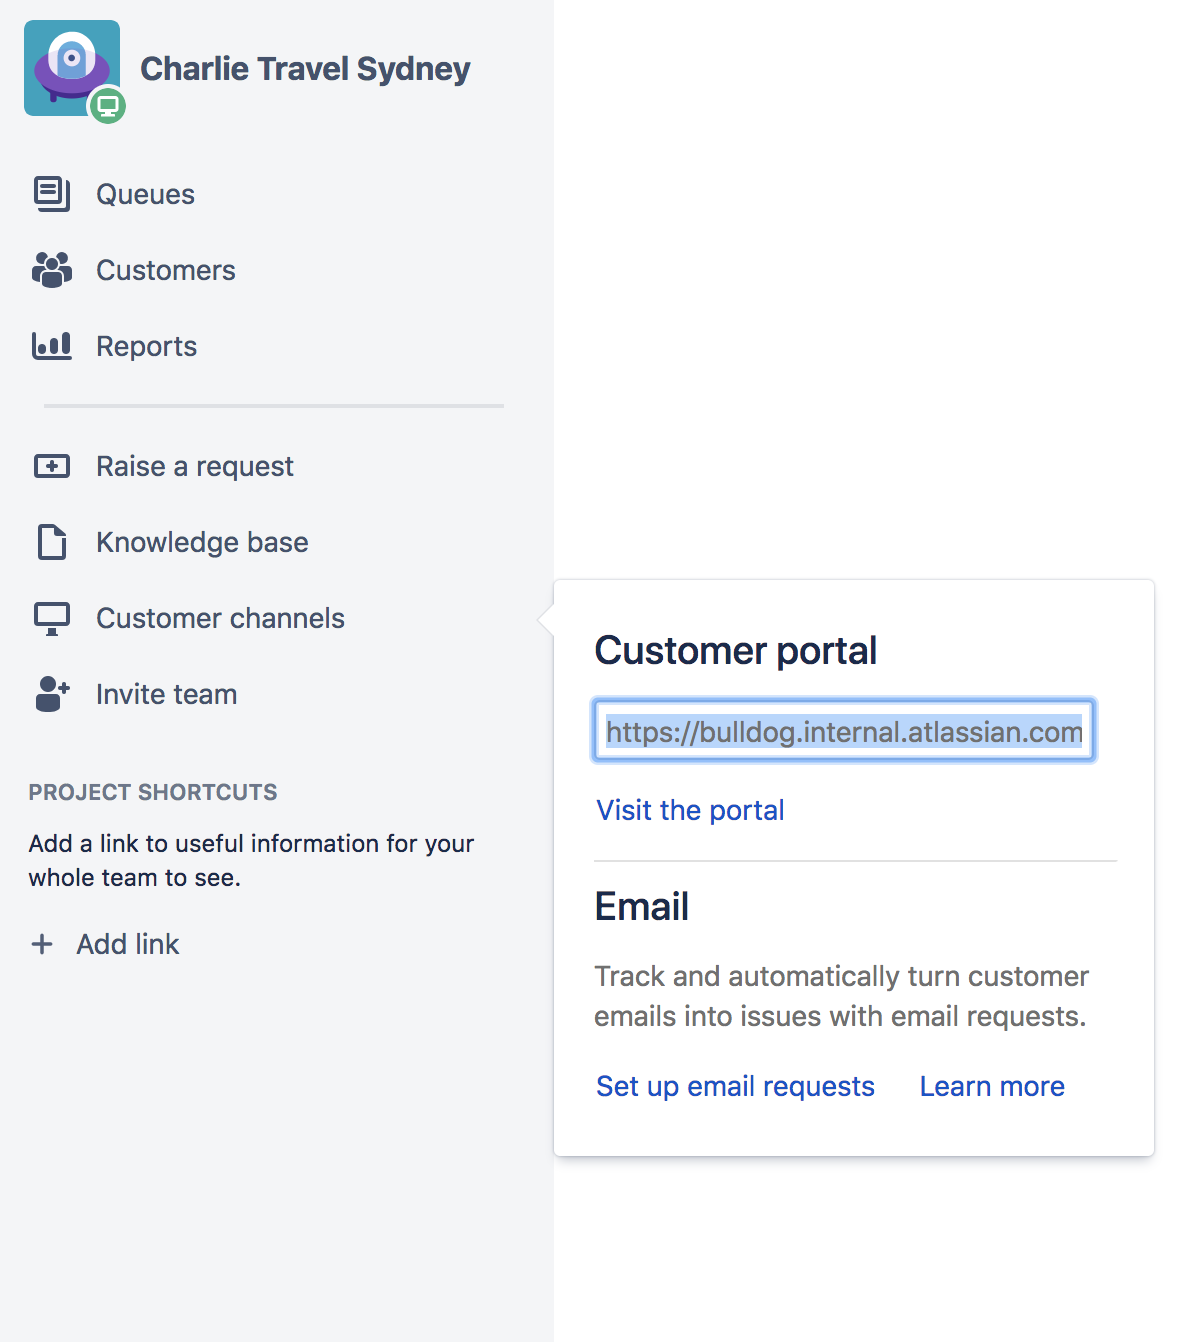Click Add link under Project Shortcuts
Viewport: 1182px width, 1342px height.
click(128, 943)
